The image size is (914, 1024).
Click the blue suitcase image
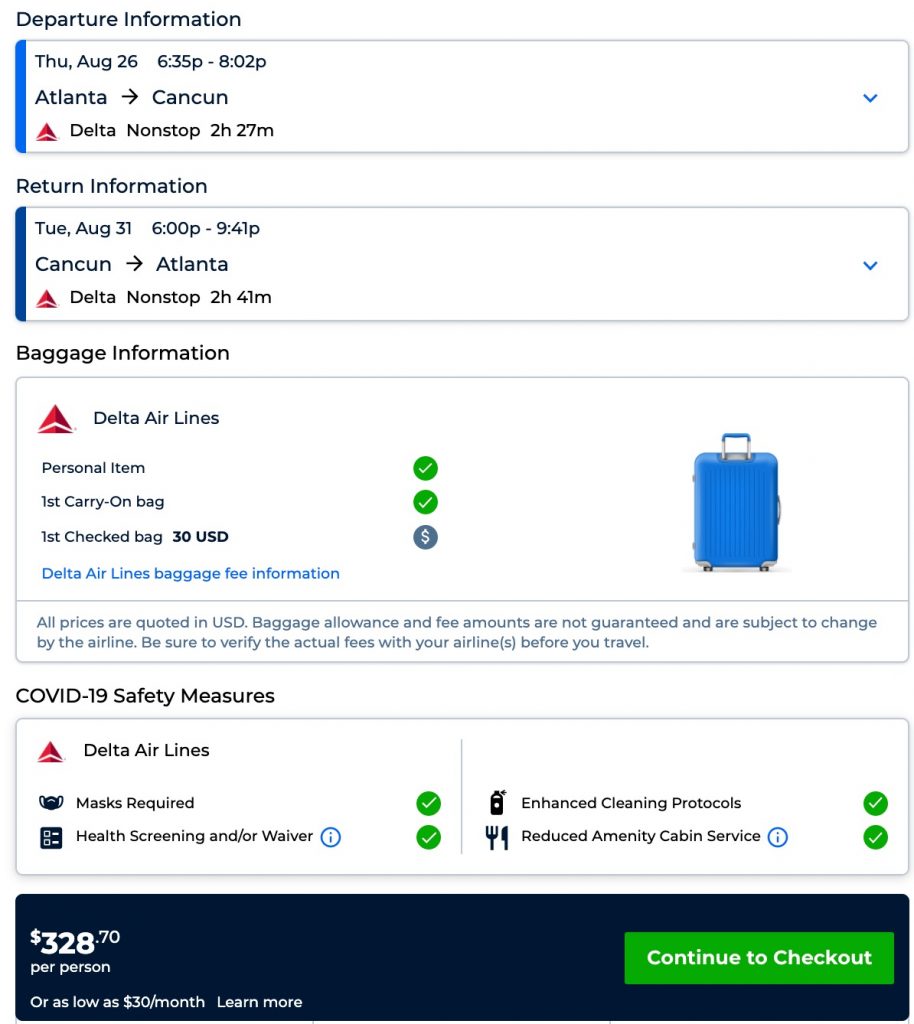click(x=736, y=502)
